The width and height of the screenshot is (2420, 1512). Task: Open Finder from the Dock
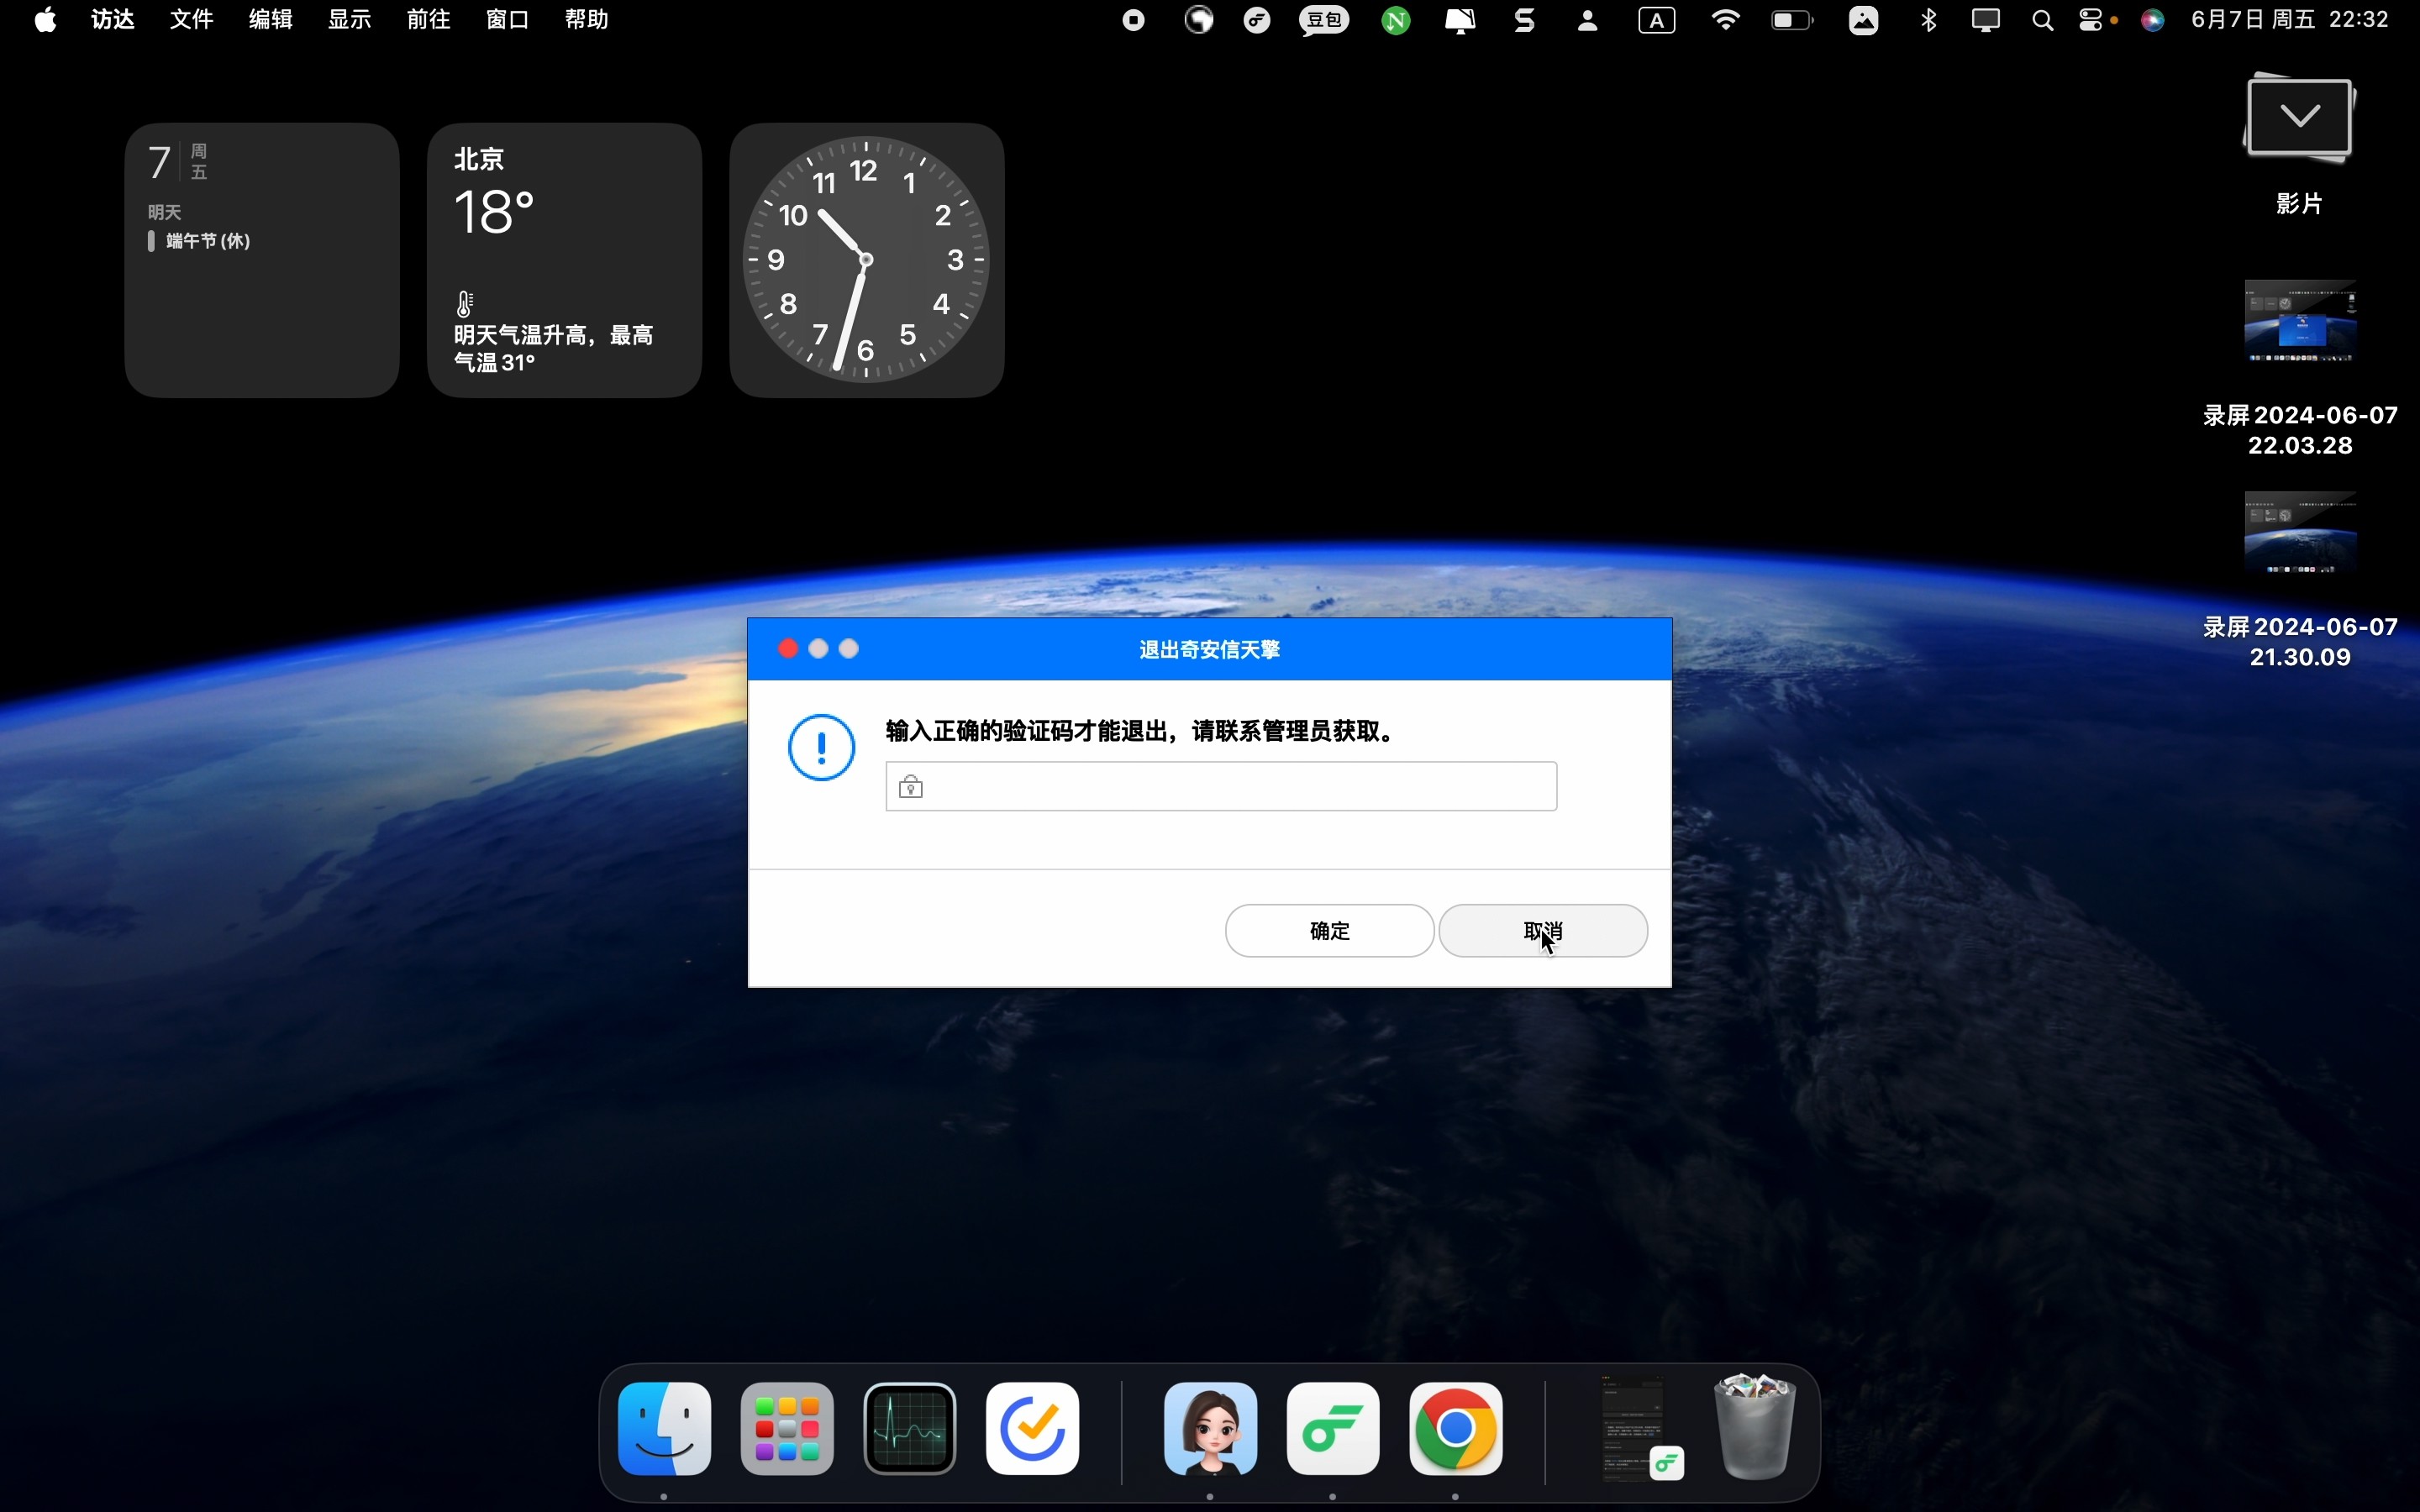(664, 1428)
